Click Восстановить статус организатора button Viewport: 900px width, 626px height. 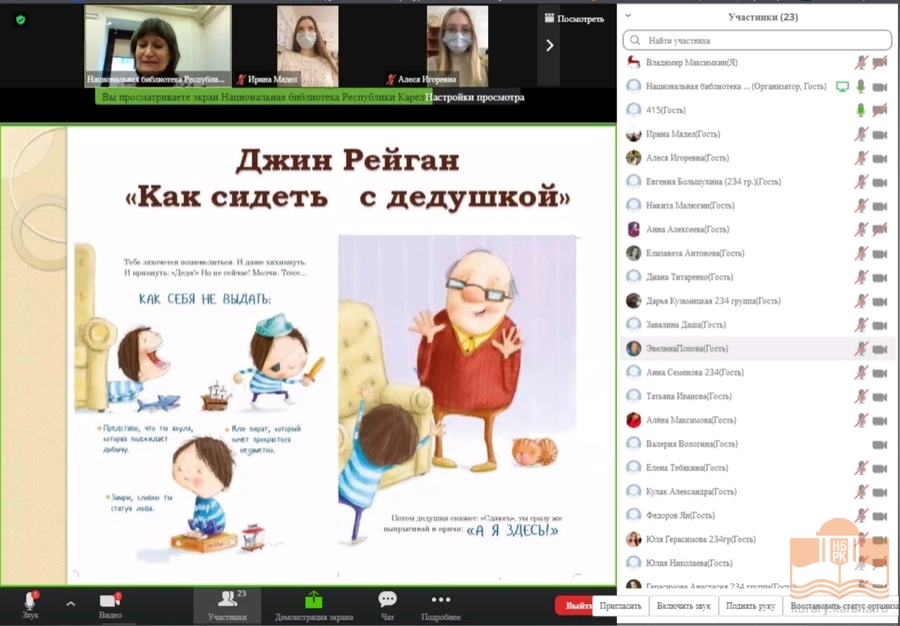[842, 606]
